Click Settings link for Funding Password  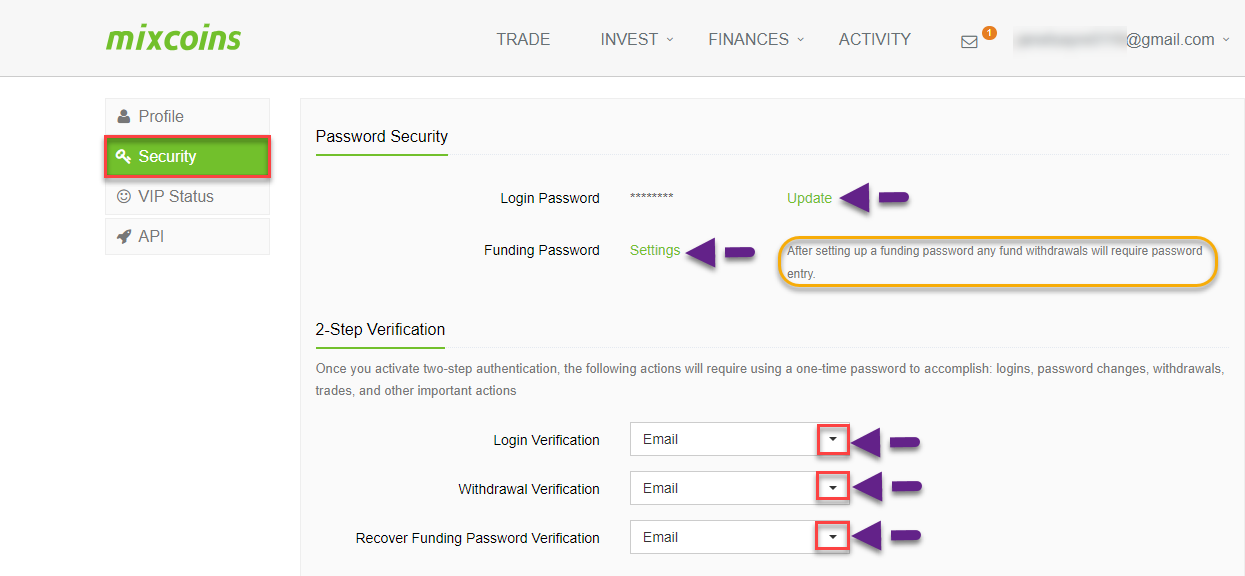(x=655, y=250)
